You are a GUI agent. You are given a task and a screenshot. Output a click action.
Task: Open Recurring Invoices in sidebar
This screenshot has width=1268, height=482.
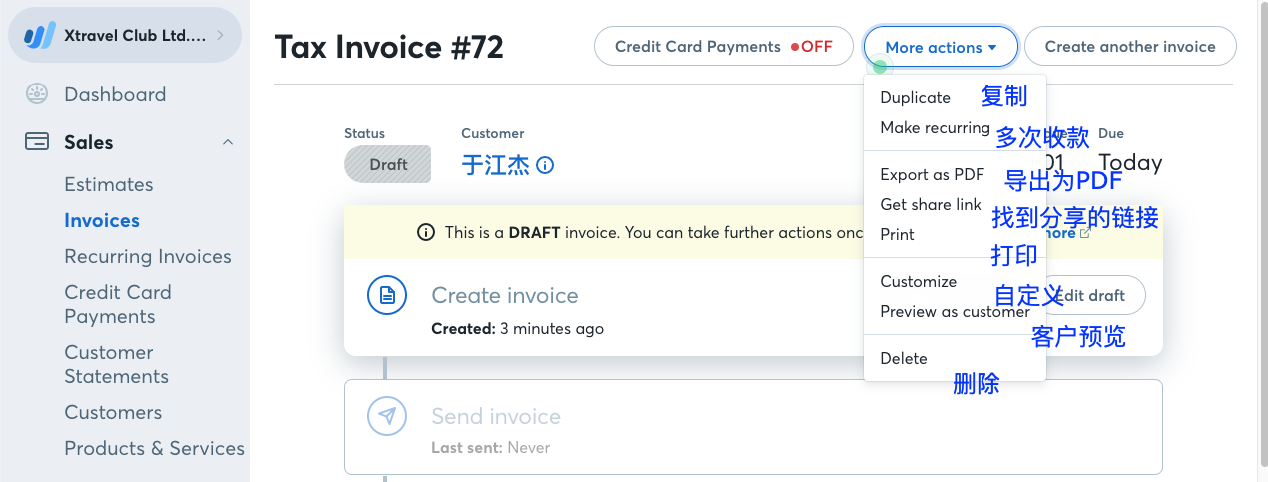[148, 256]
